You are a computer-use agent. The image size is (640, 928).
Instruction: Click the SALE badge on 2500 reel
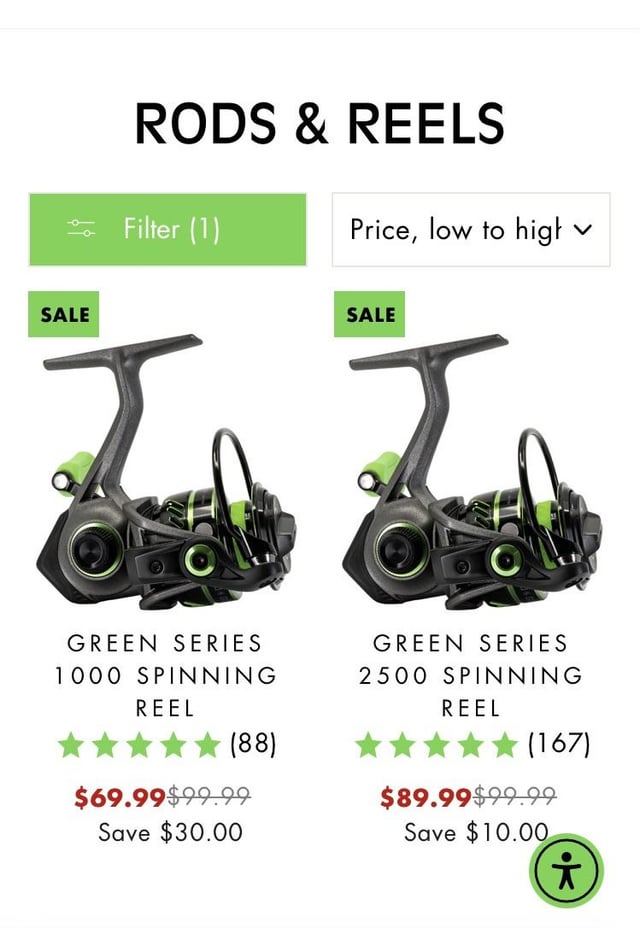coord(369,314)
